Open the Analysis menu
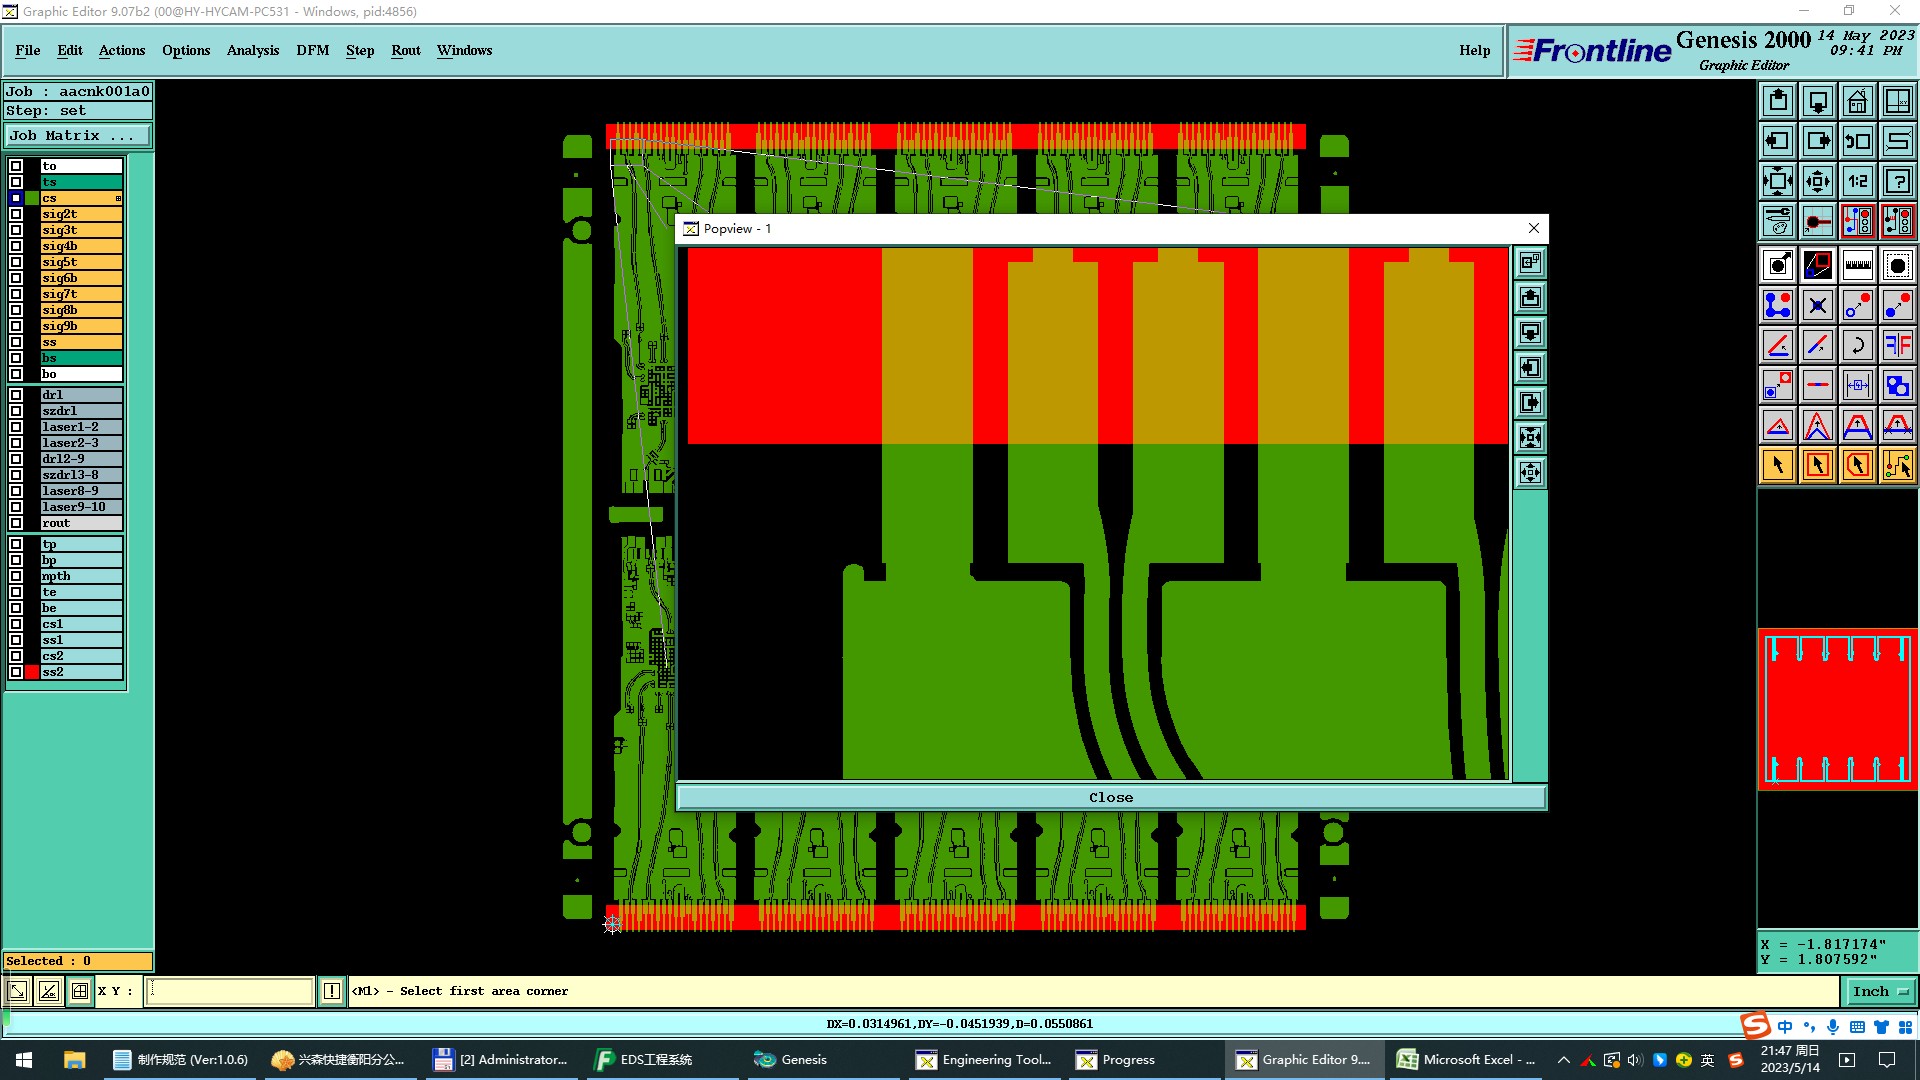The height and width of the screenshot is (1080, 1920). click(252, 50)
